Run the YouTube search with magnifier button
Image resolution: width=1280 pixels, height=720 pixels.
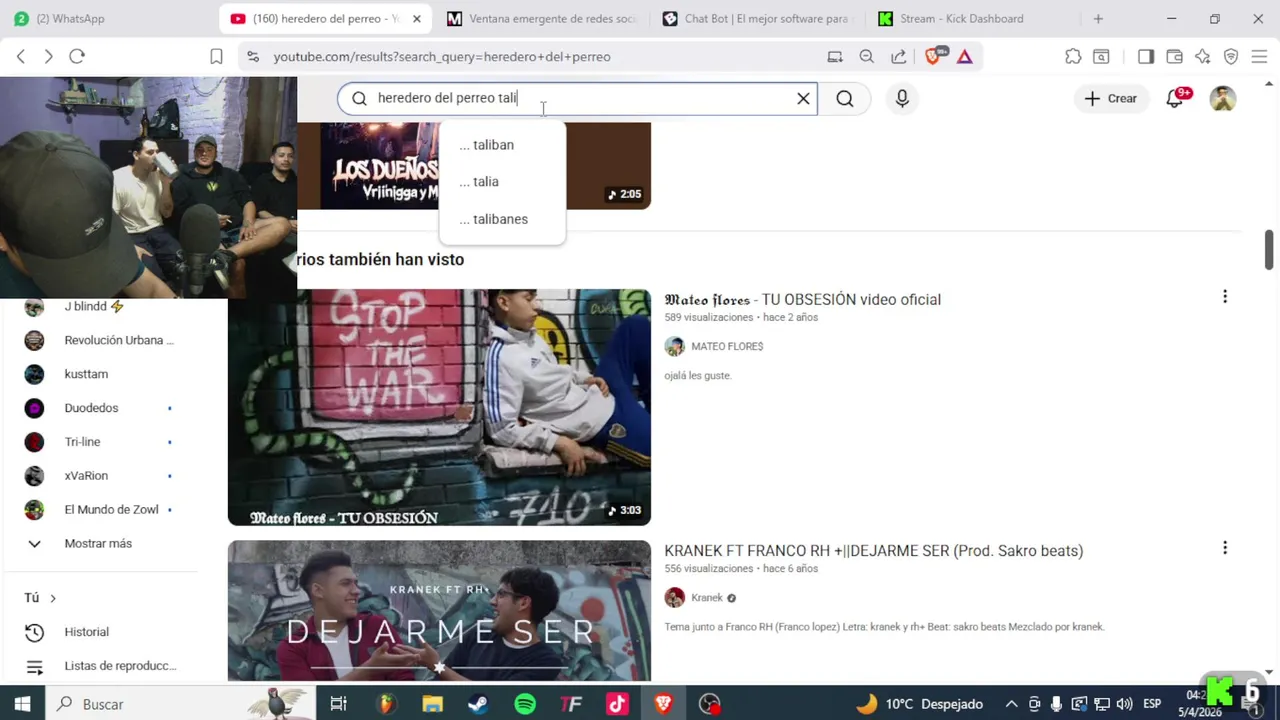tap(845, 98)
